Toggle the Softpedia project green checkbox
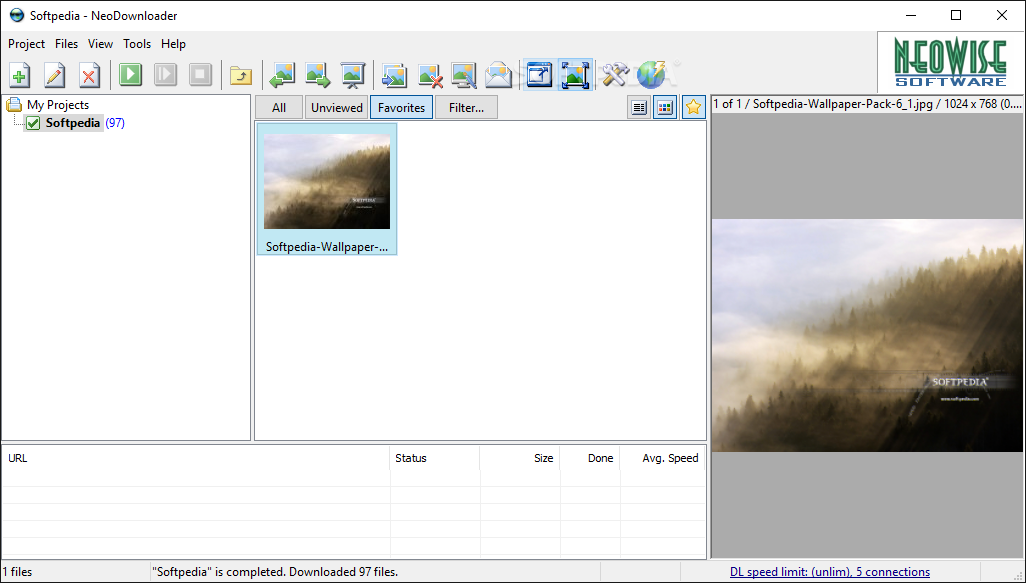The width and height of the screenshot is (1026, 583). click(x=33, y=123)
